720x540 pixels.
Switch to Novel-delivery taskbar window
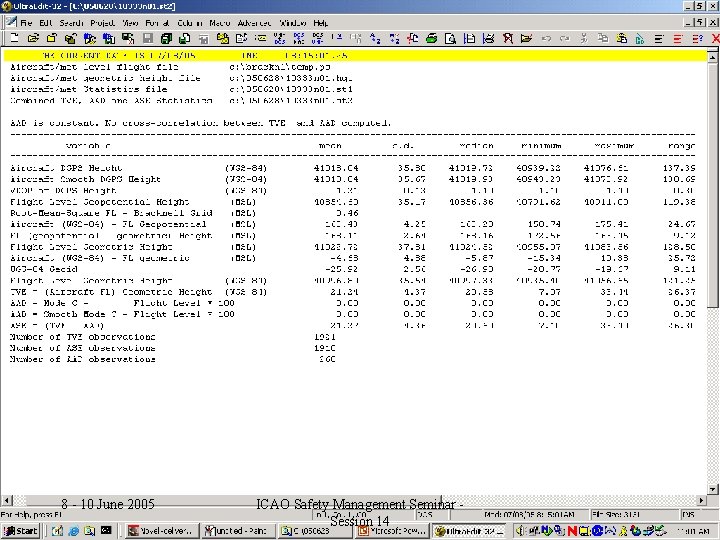162,531
